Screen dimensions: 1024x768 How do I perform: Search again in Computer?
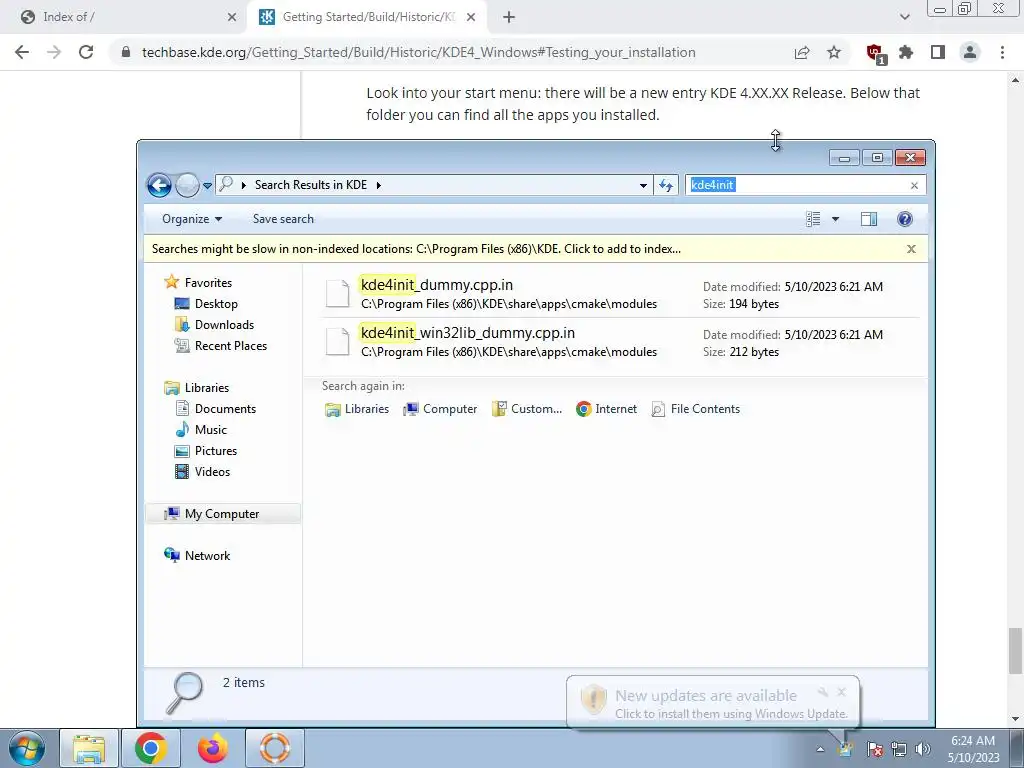tap(440, 409)
